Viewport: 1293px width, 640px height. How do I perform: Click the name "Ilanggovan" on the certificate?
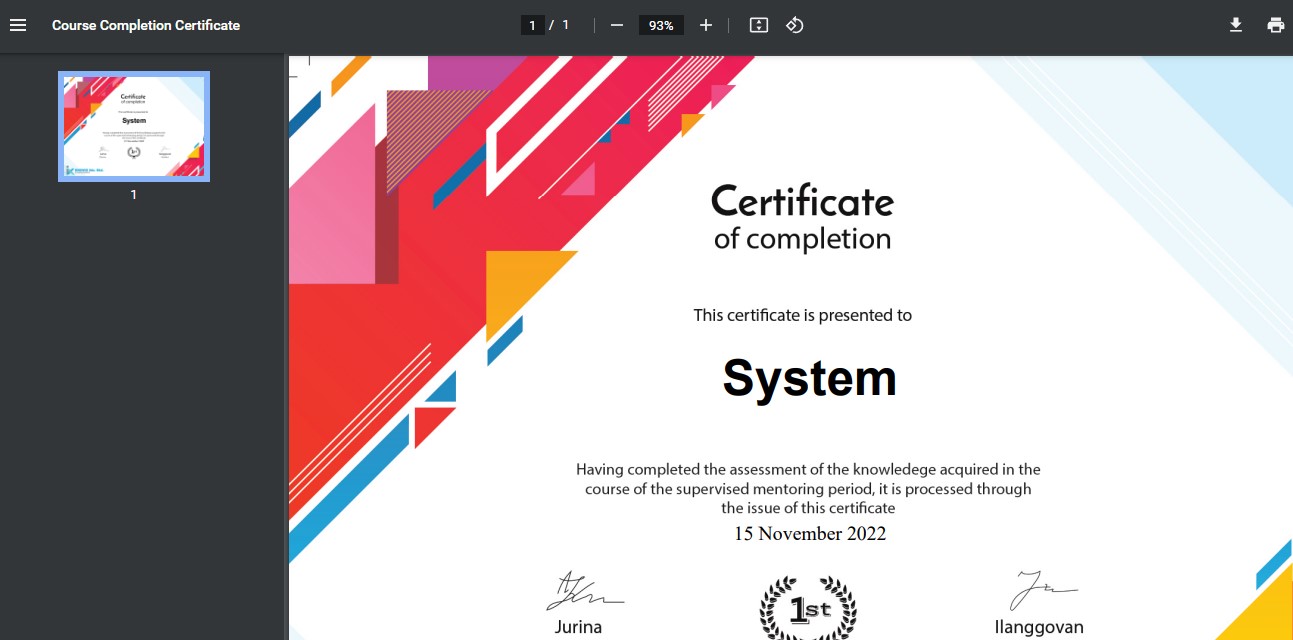(1039, 628)
